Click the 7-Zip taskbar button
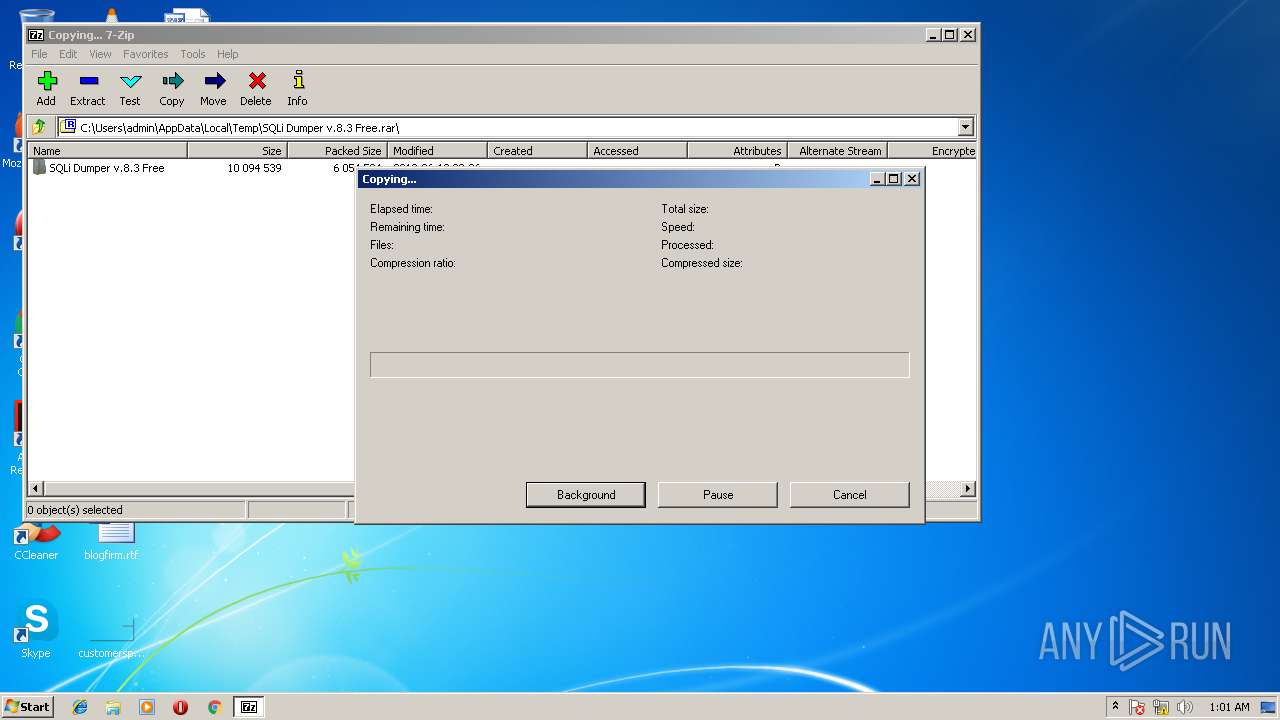Image resolution: width=1280 pixels, height=720 pixels. click(x=249, y=707)
